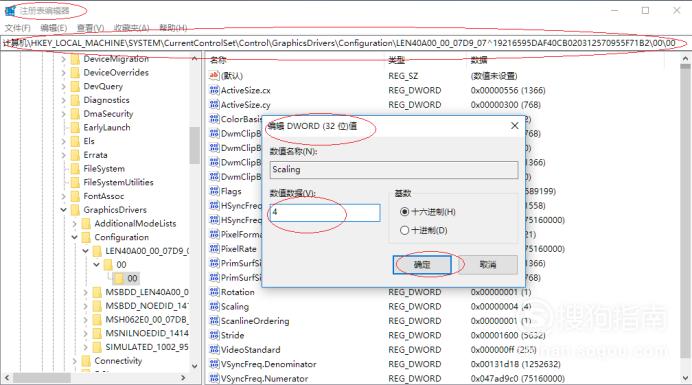This screenshot has width=692, height=385.
Task: Select the 十进制(D) decimal radio button
Action: tap(404, 230)
